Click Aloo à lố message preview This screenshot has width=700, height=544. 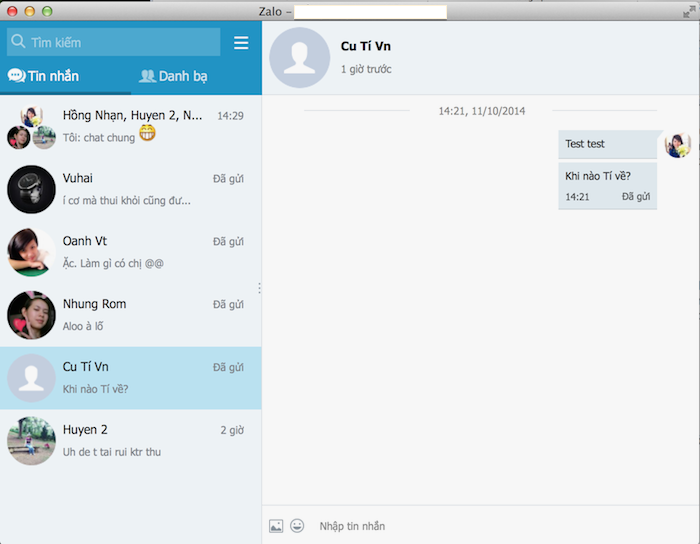(83, 326)
